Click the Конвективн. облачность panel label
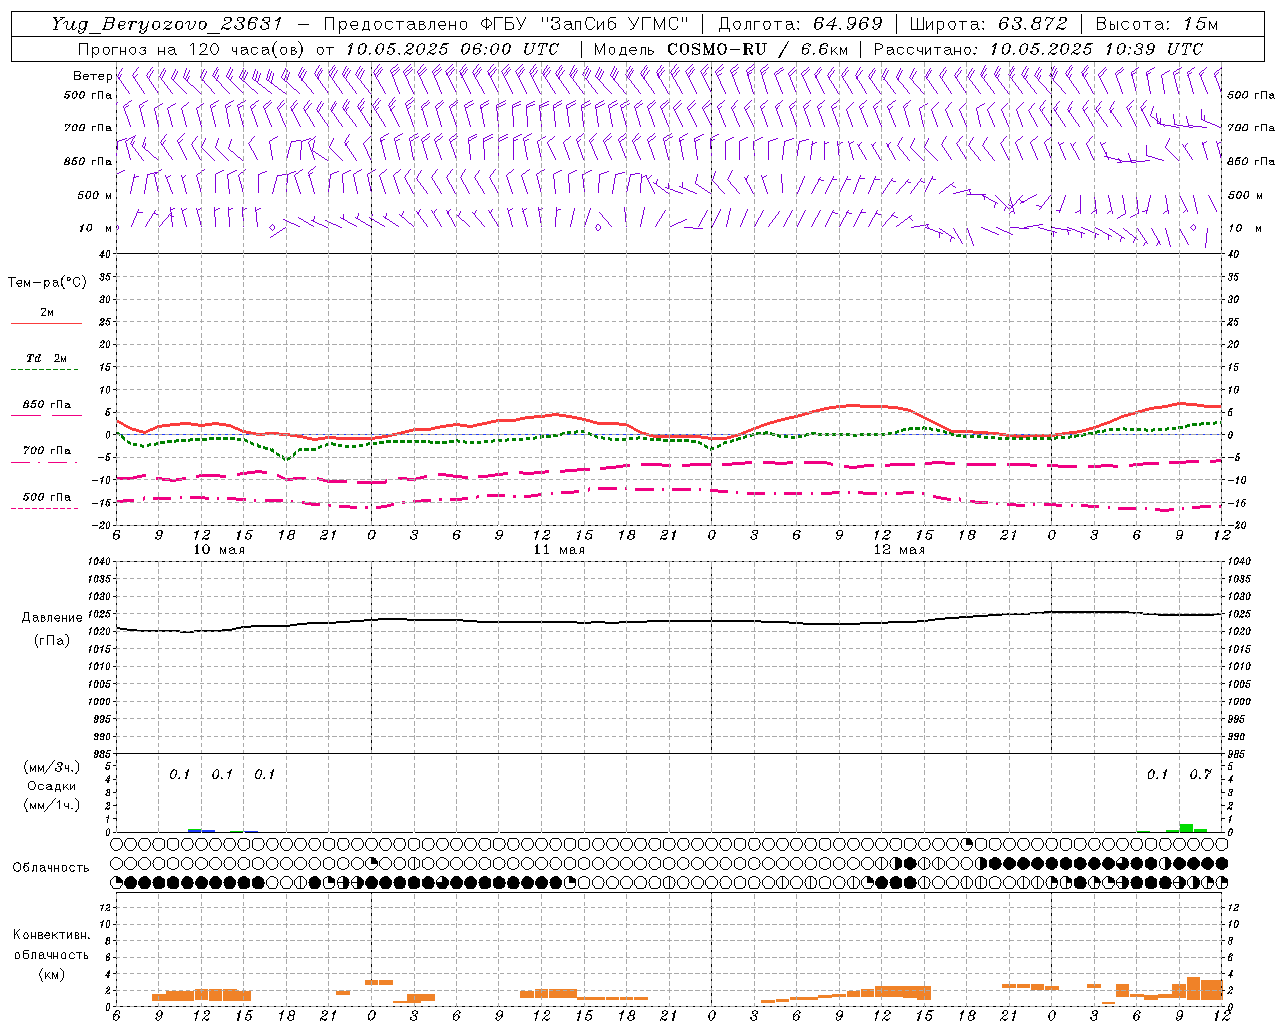 pyautogui.click(x=51, y=944)
